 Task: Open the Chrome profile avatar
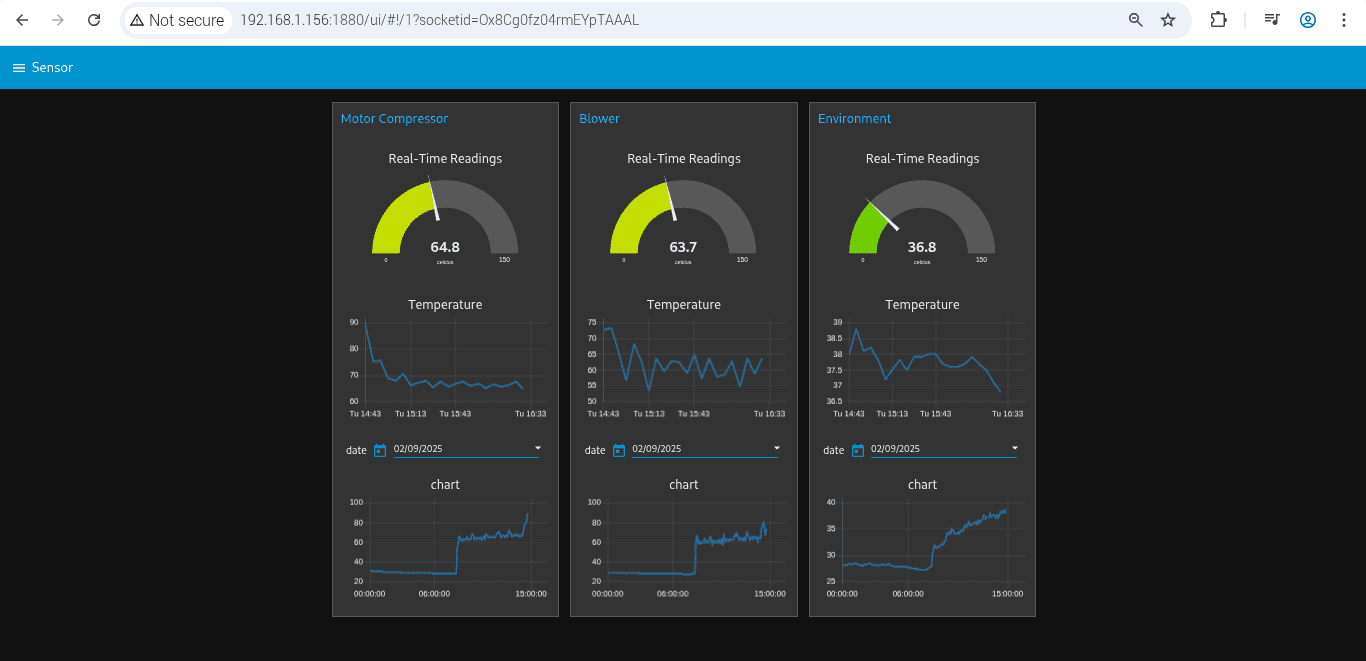(x=1307, y=20)
